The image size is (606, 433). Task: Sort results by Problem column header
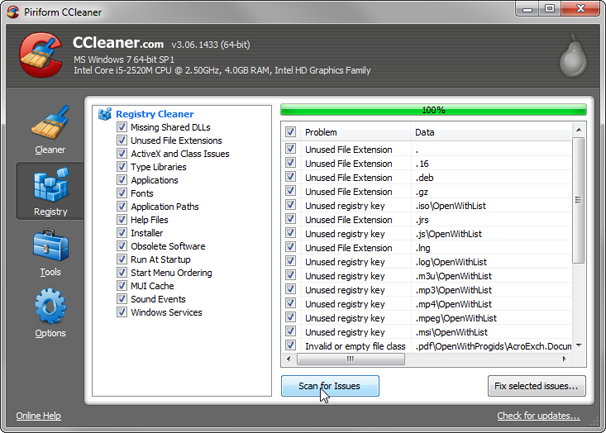(x=355, y=132)
